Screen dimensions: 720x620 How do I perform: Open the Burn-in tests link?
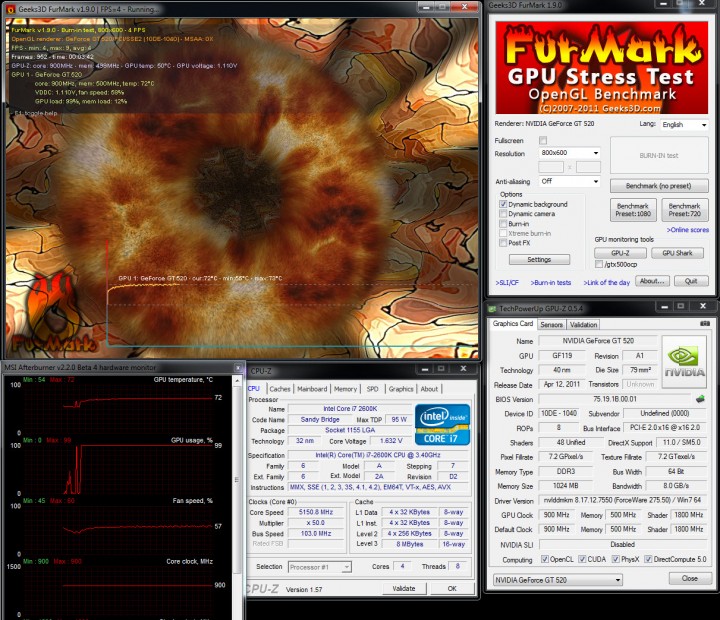pos(551,282)
